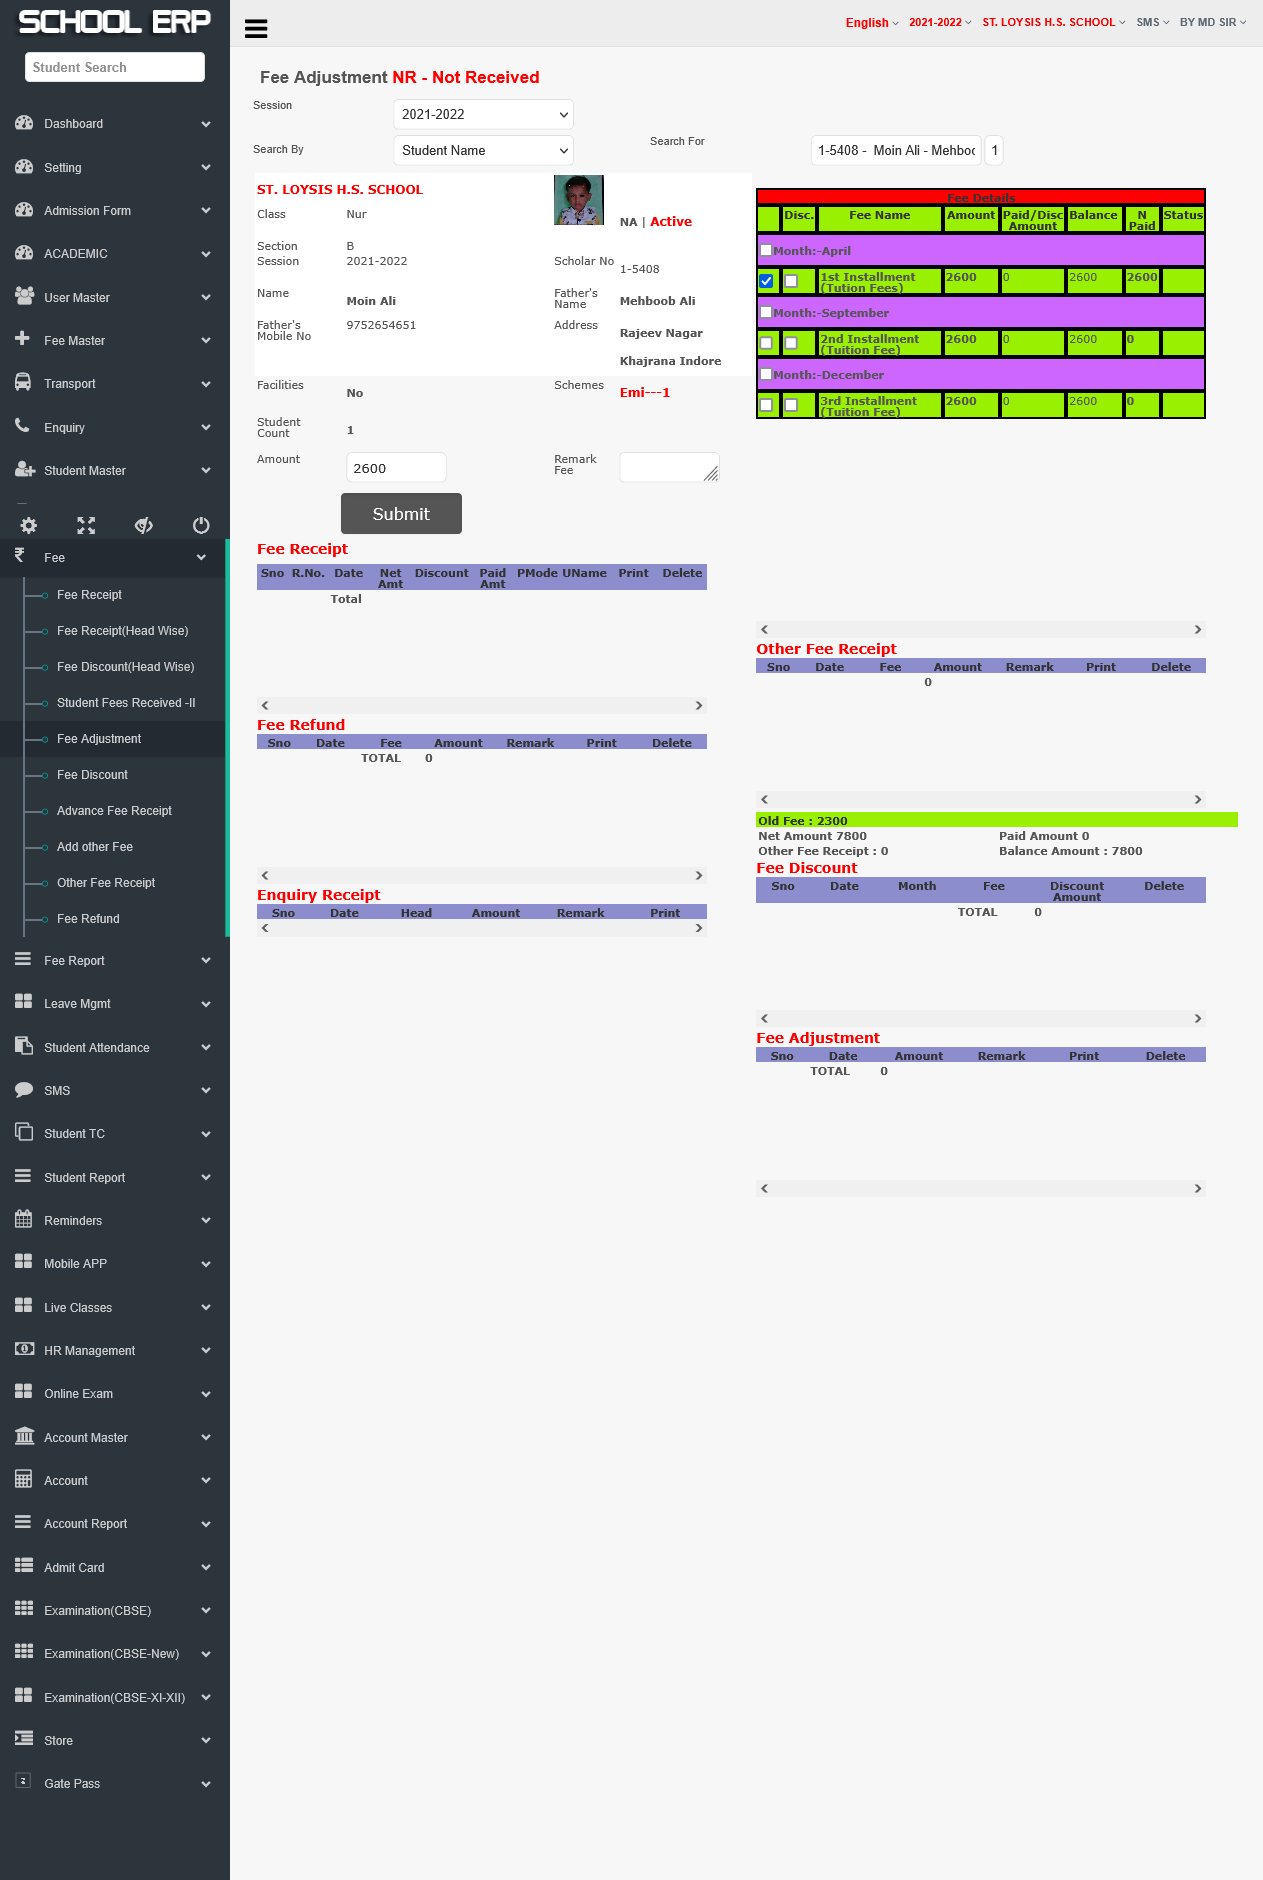The width and height of the screenshot is (1263, 1880).
Task: Check the 3rd Installment Disc. checkbox
Action: pos(791,405)
